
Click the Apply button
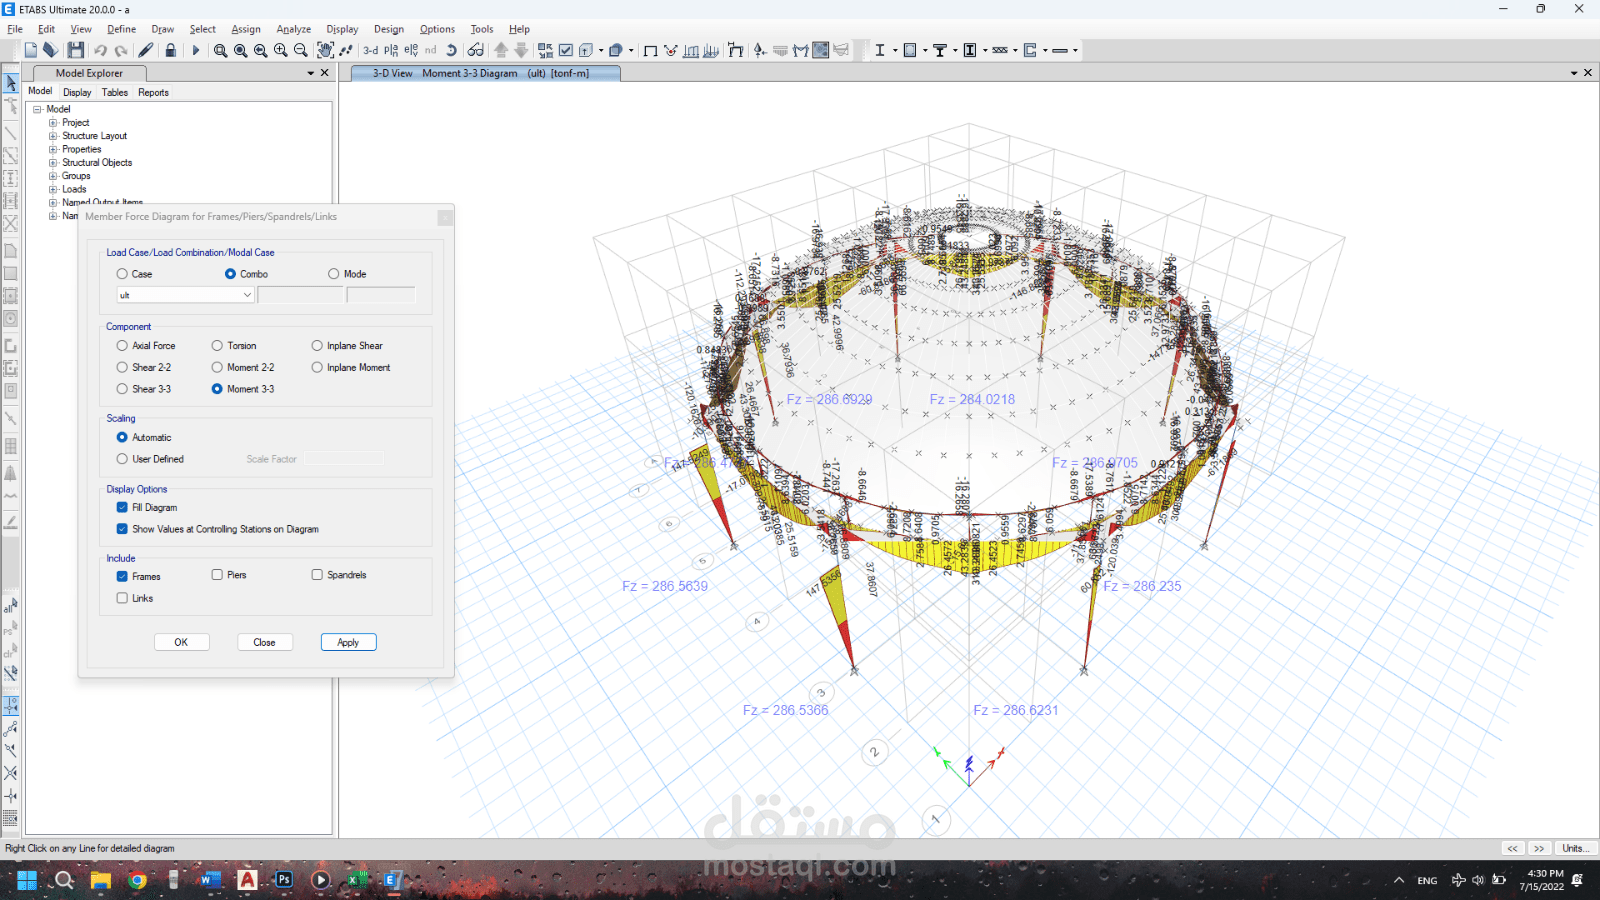348,642
